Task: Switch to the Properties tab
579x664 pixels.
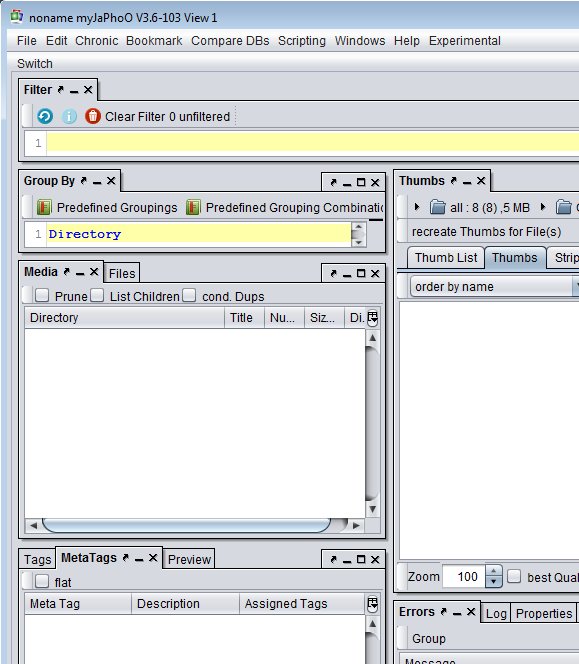Action: (x=544, y=614)
